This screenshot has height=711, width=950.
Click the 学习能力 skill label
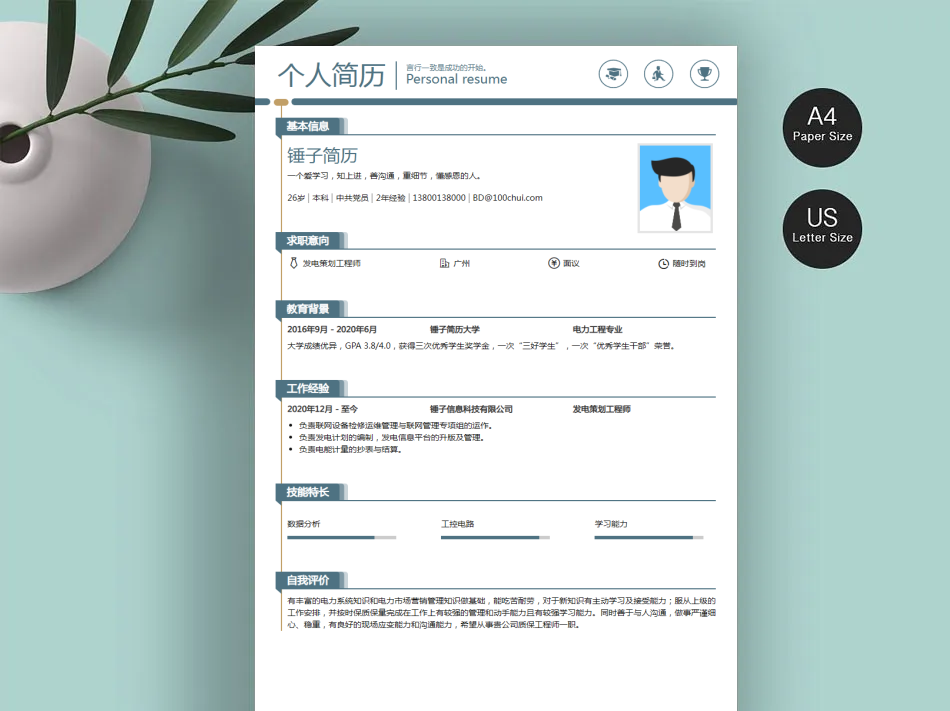click(x=611, y=524)
